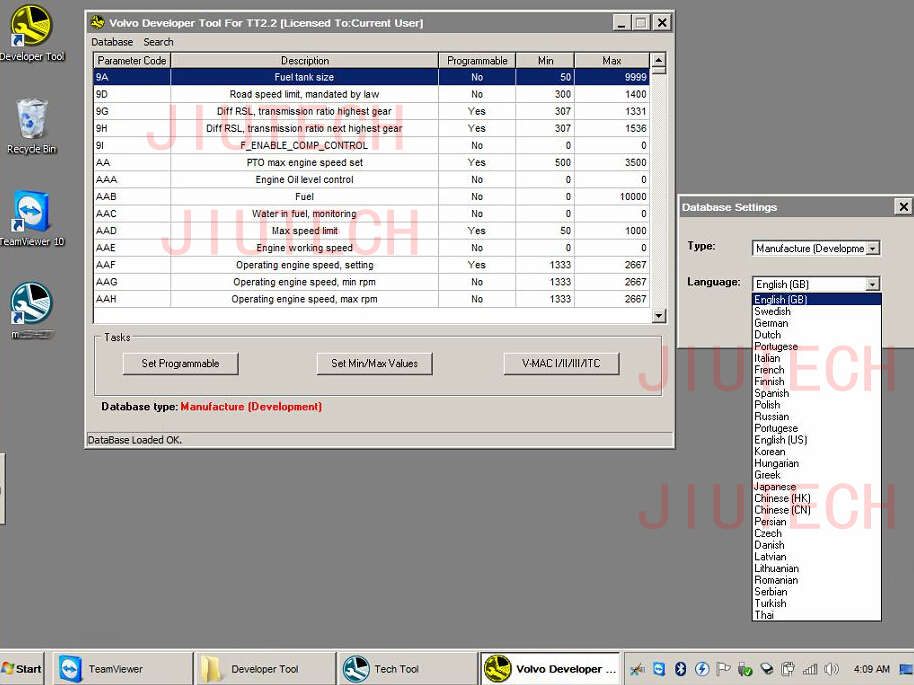Pick Chinese (HK) from the language list
The width and height of the screenshot is (914, 685).
click(x=817, y=498)
